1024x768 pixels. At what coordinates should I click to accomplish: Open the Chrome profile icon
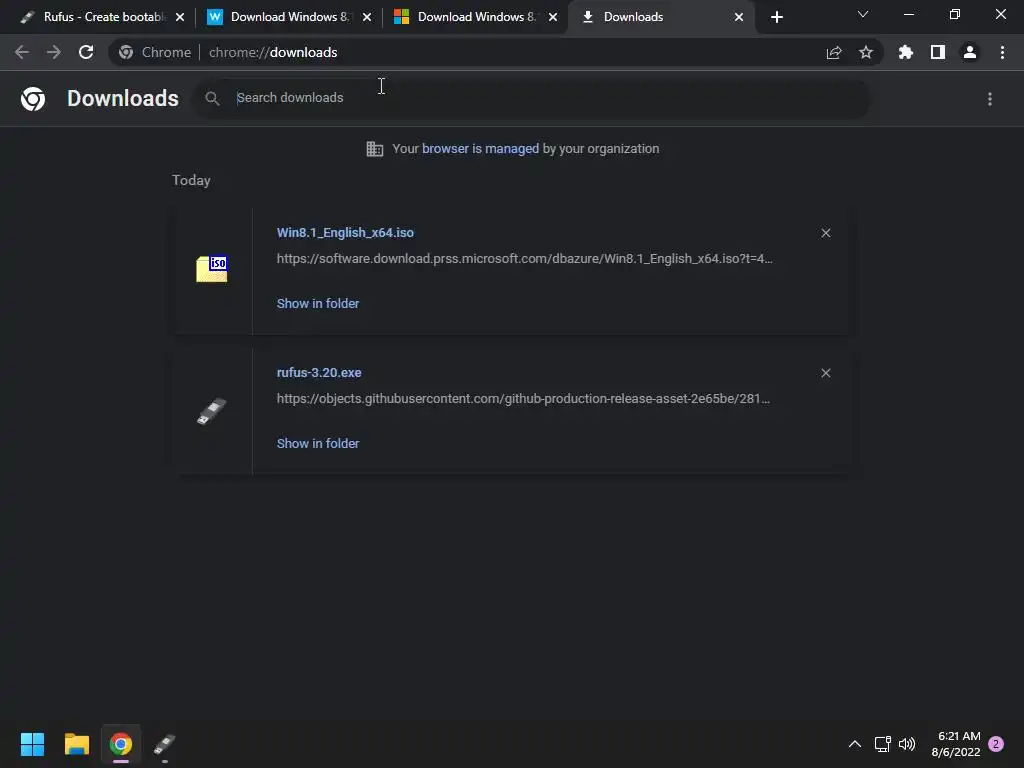[x=970, y=52]
